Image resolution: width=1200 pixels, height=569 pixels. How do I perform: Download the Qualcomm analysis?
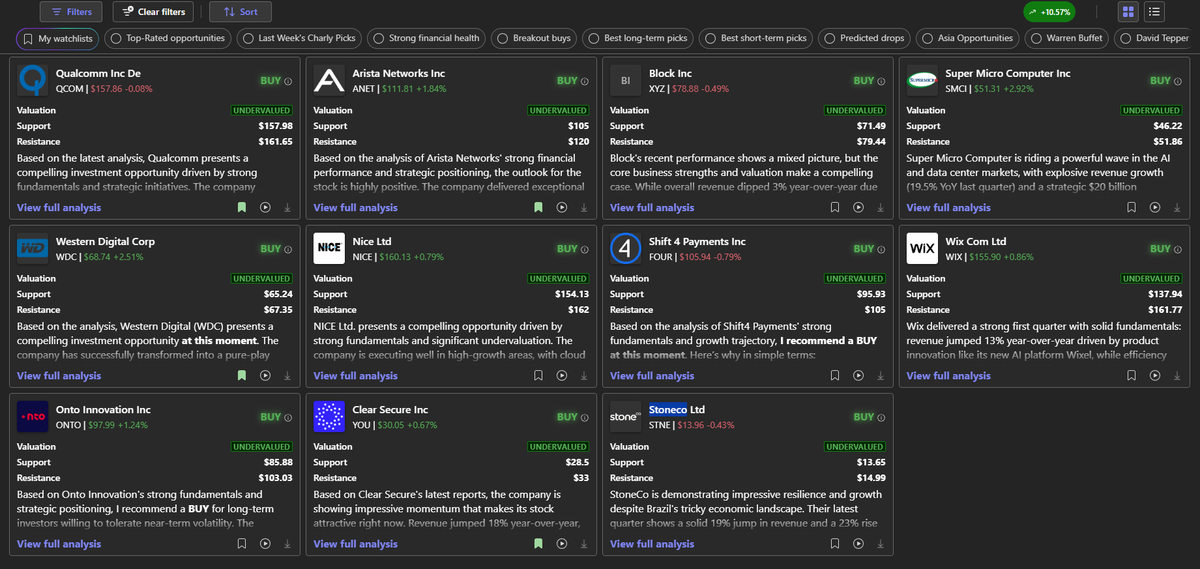click(x=287, y=208)
